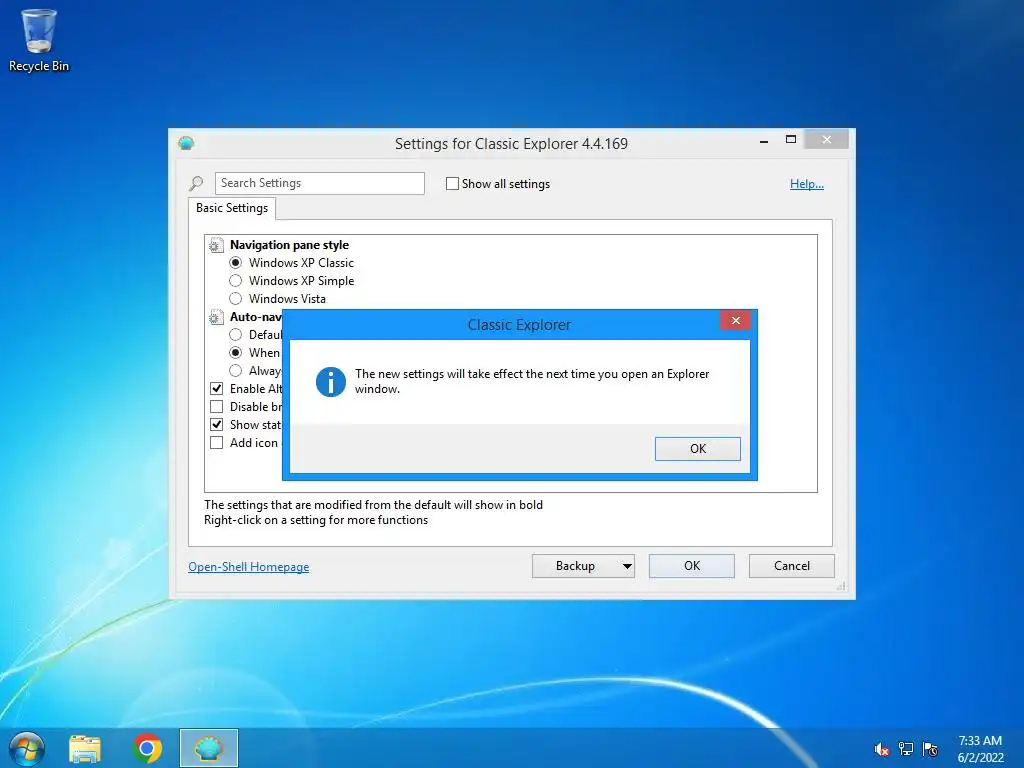Open the Help link
The height and width of the screenshot is (768, 1024).
tap(807, 184)
